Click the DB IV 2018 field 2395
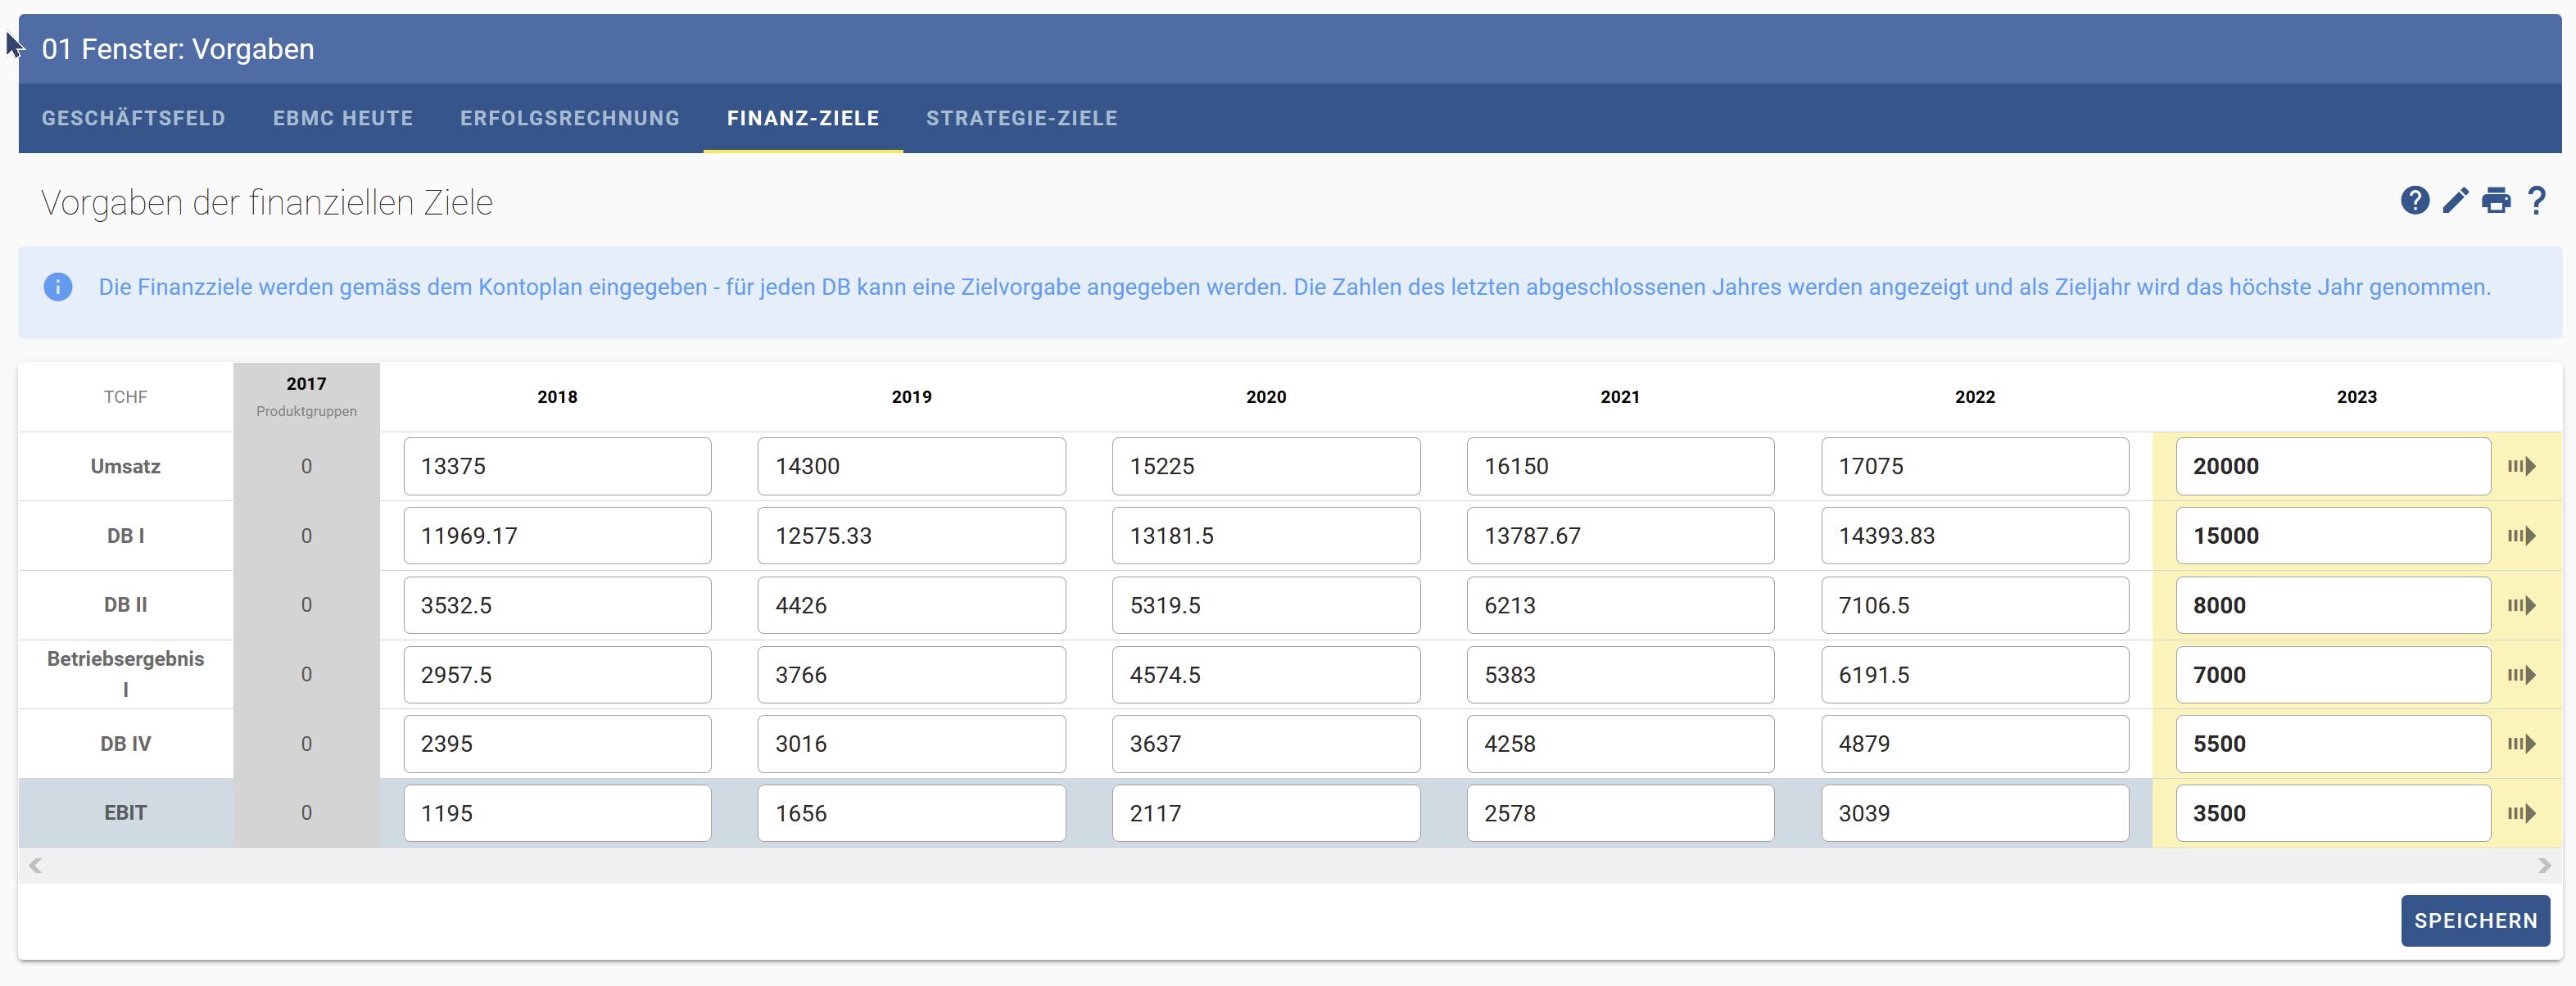The height and width of the screenshot is (986, 2576). pyautogui.click(x=557, y=744)
